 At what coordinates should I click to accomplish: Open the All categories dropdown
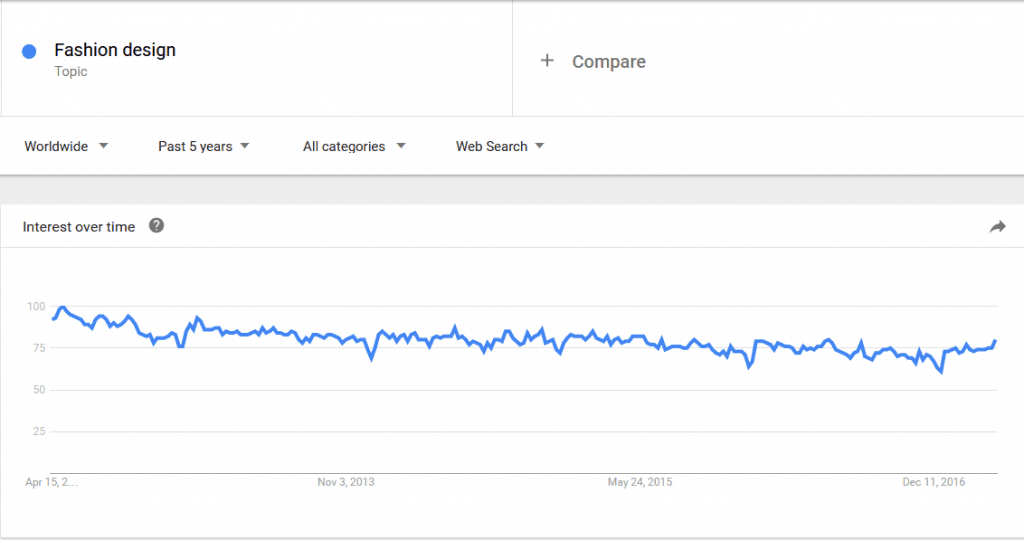[354, 146]
